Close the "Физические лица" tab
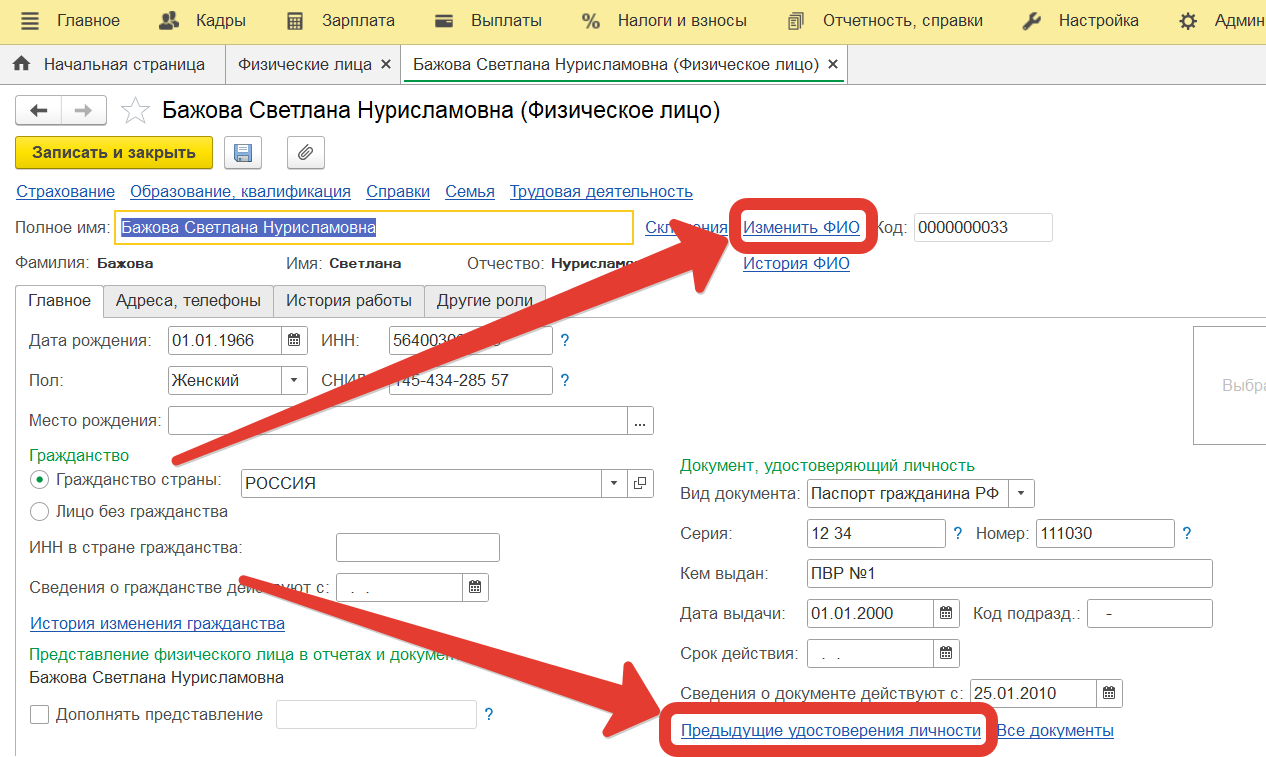 tap(386, 64)
